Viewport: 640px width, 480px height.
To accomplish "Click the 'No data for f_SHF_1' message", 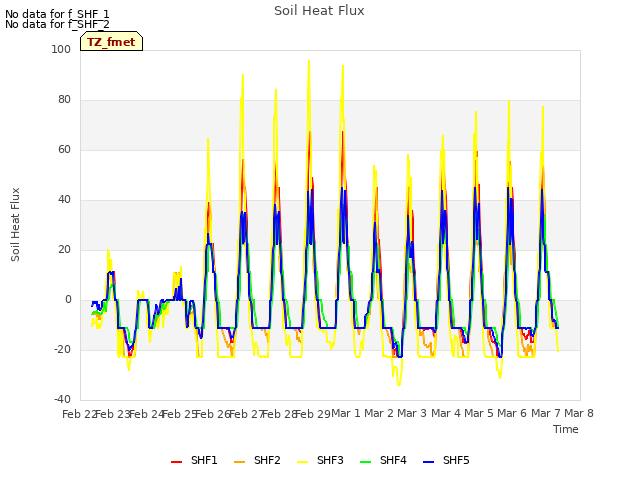I will point(57,14).
